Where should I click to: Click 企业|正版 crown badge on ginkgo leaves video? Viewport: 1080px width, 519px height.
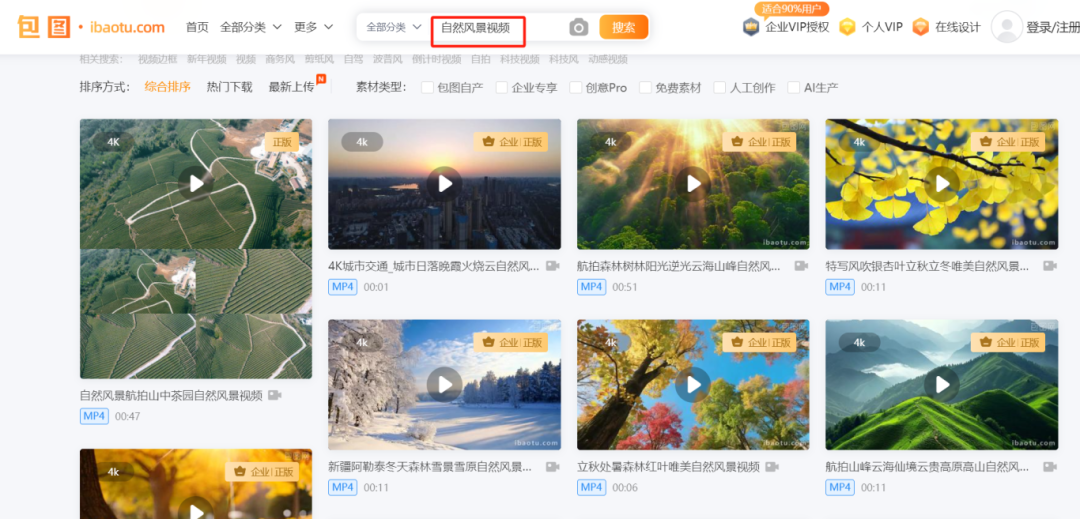pos(1008,142)
